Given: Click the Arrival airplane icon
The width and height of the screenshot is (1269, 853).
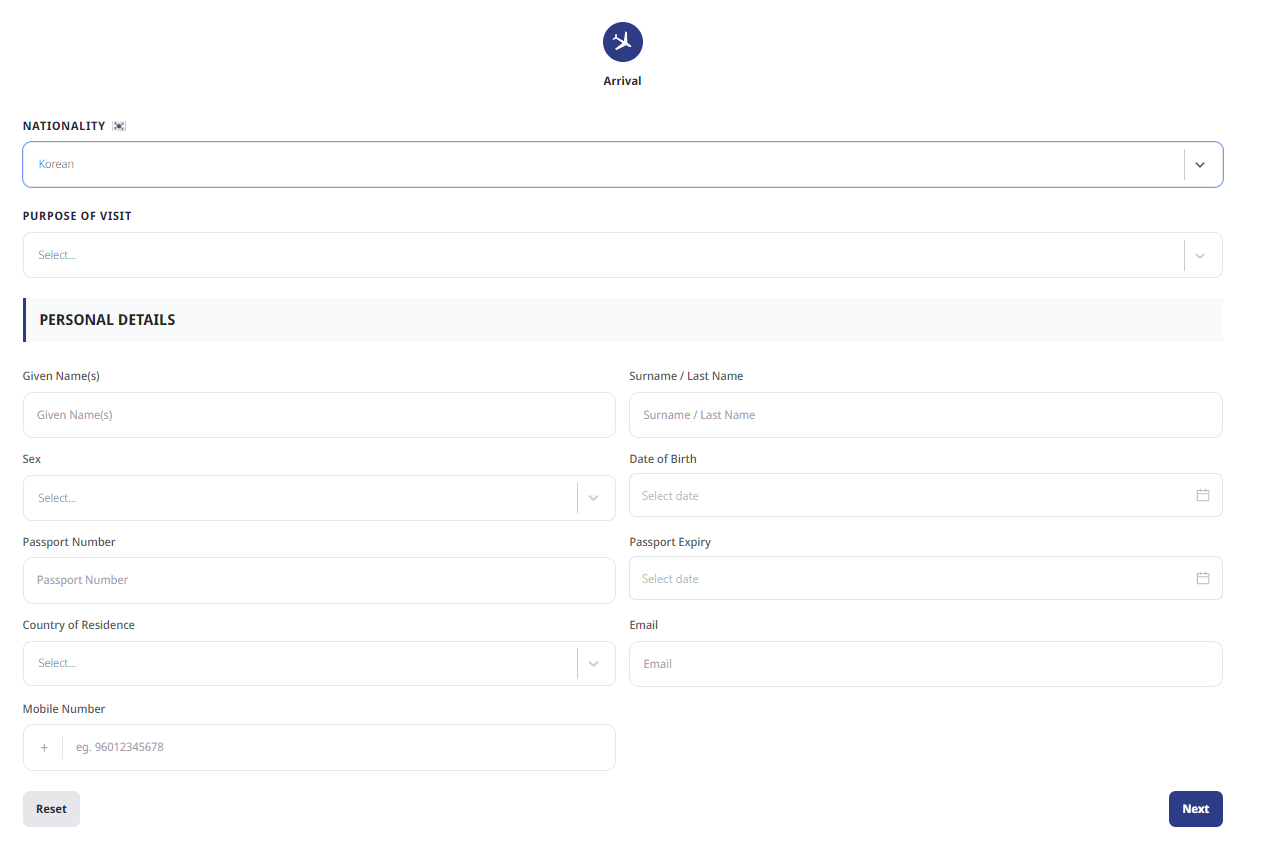Looking at the screenshot, I should [622, 42].
